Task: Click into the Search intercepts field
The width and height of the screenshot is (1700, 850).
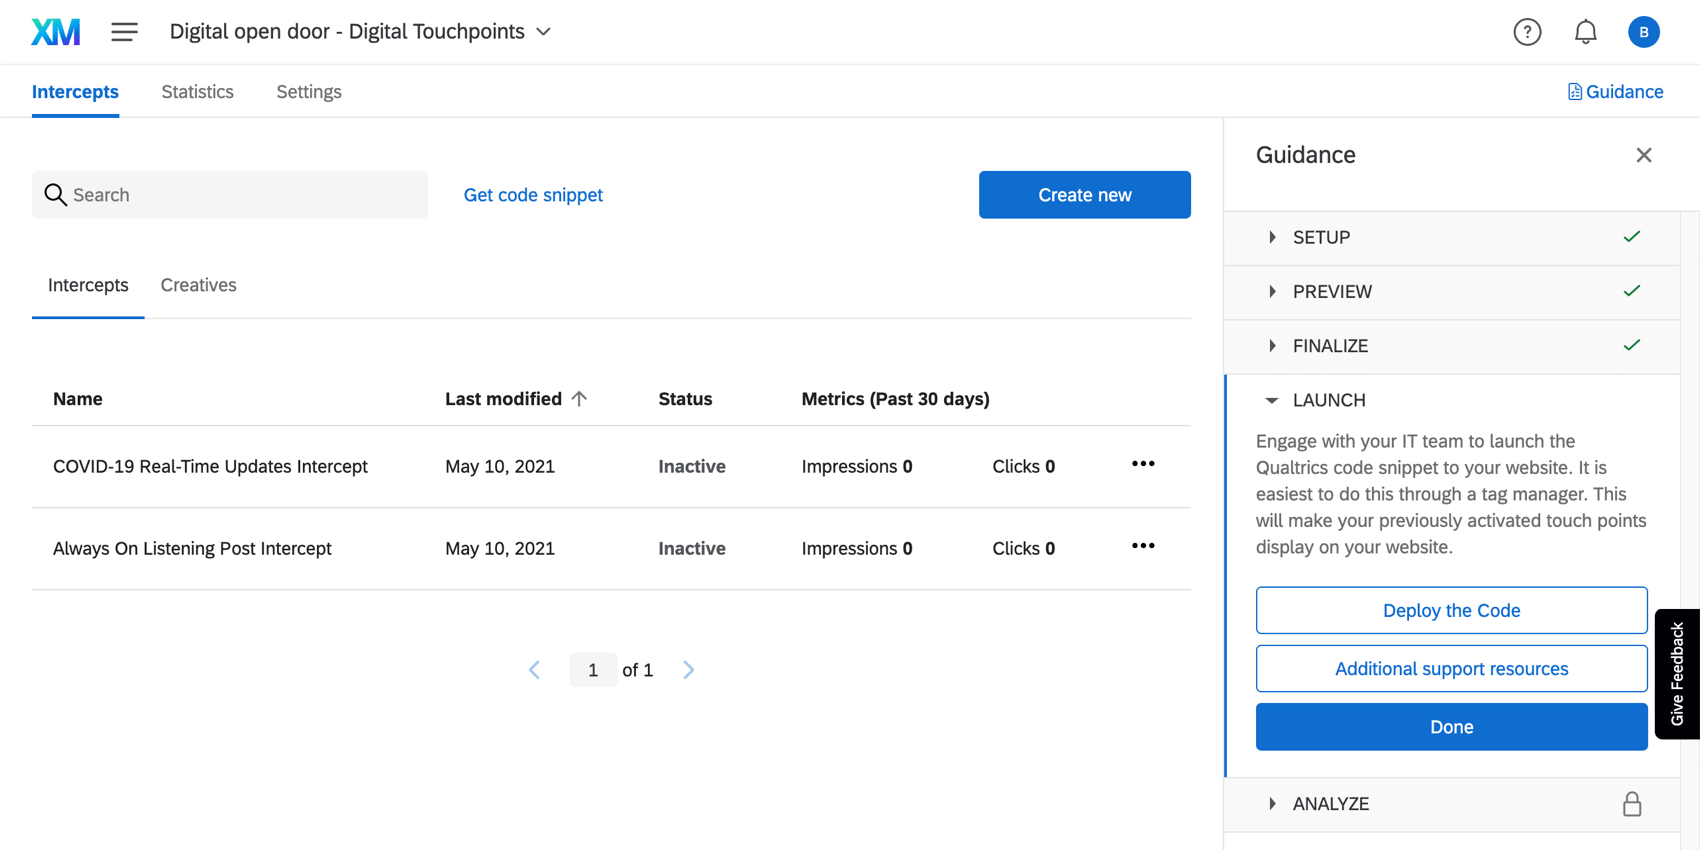Action: point(230,195)
